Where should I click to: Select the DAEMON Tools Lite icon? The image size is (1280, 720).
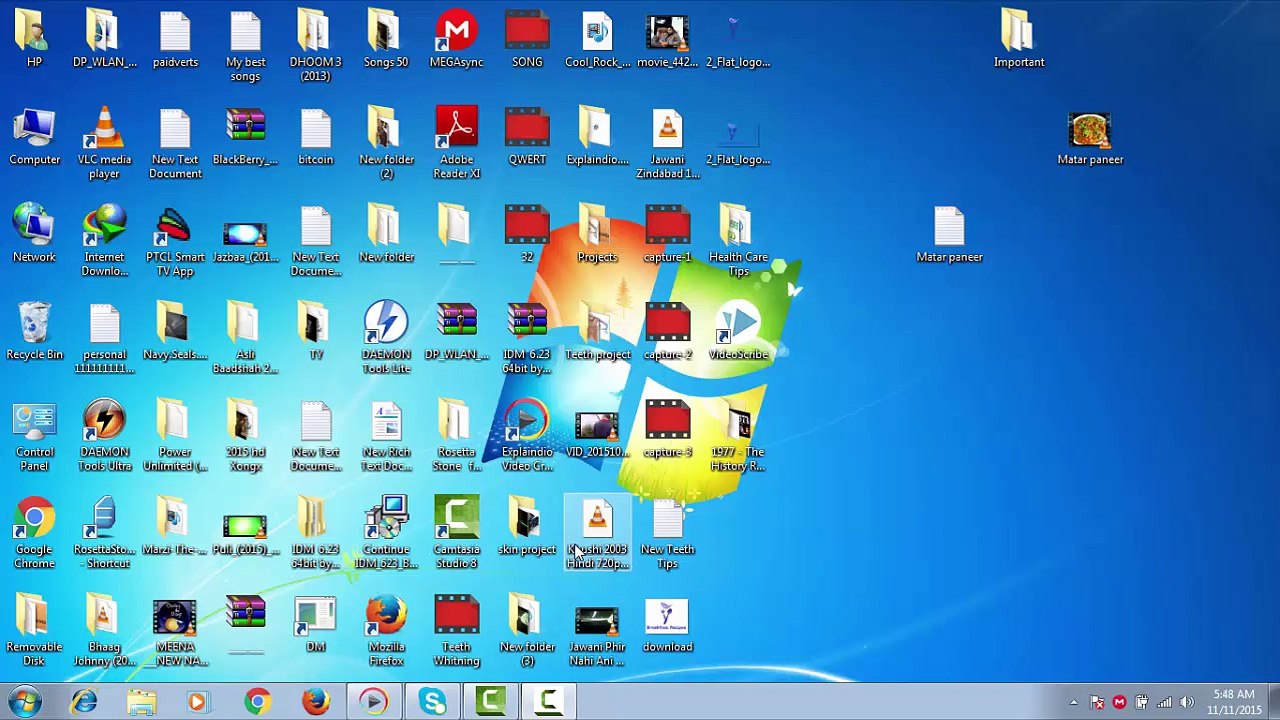(386, 337)
